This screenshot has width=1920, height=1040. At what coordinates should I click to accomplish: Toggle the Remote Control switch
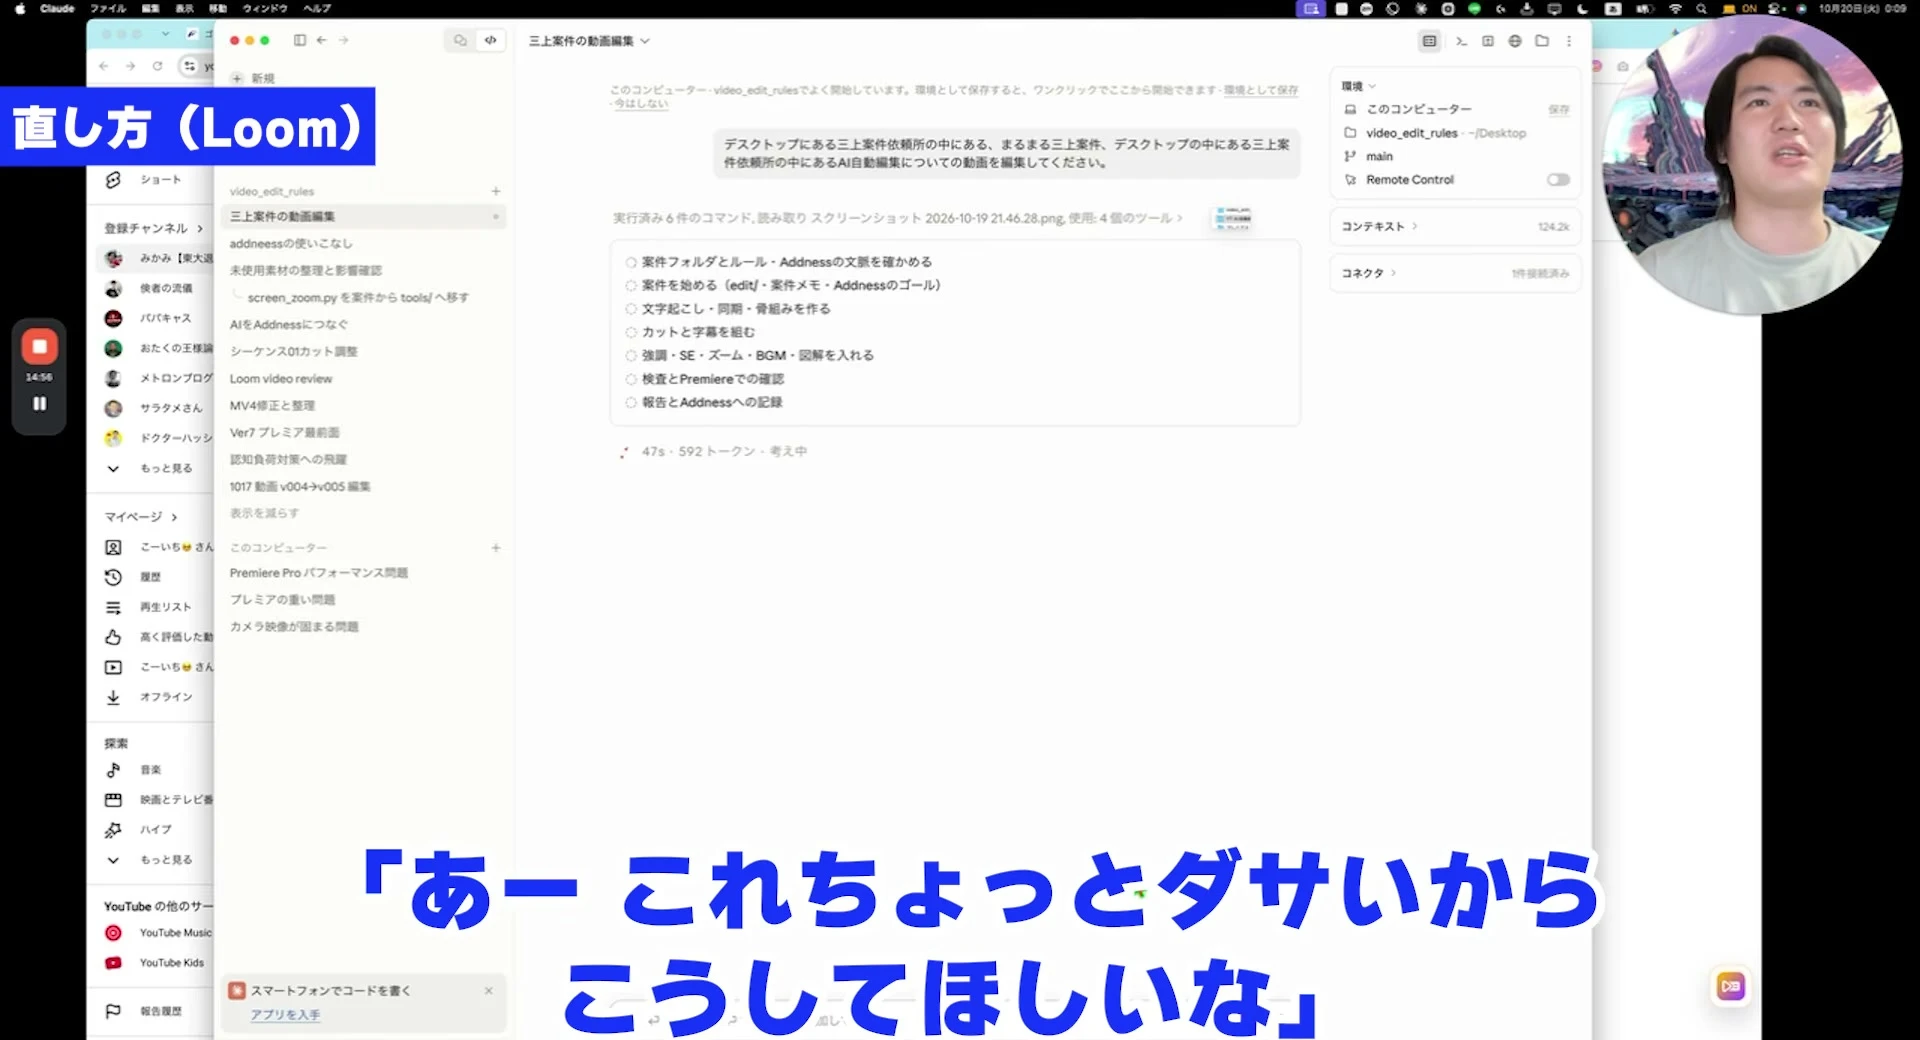1558,180
